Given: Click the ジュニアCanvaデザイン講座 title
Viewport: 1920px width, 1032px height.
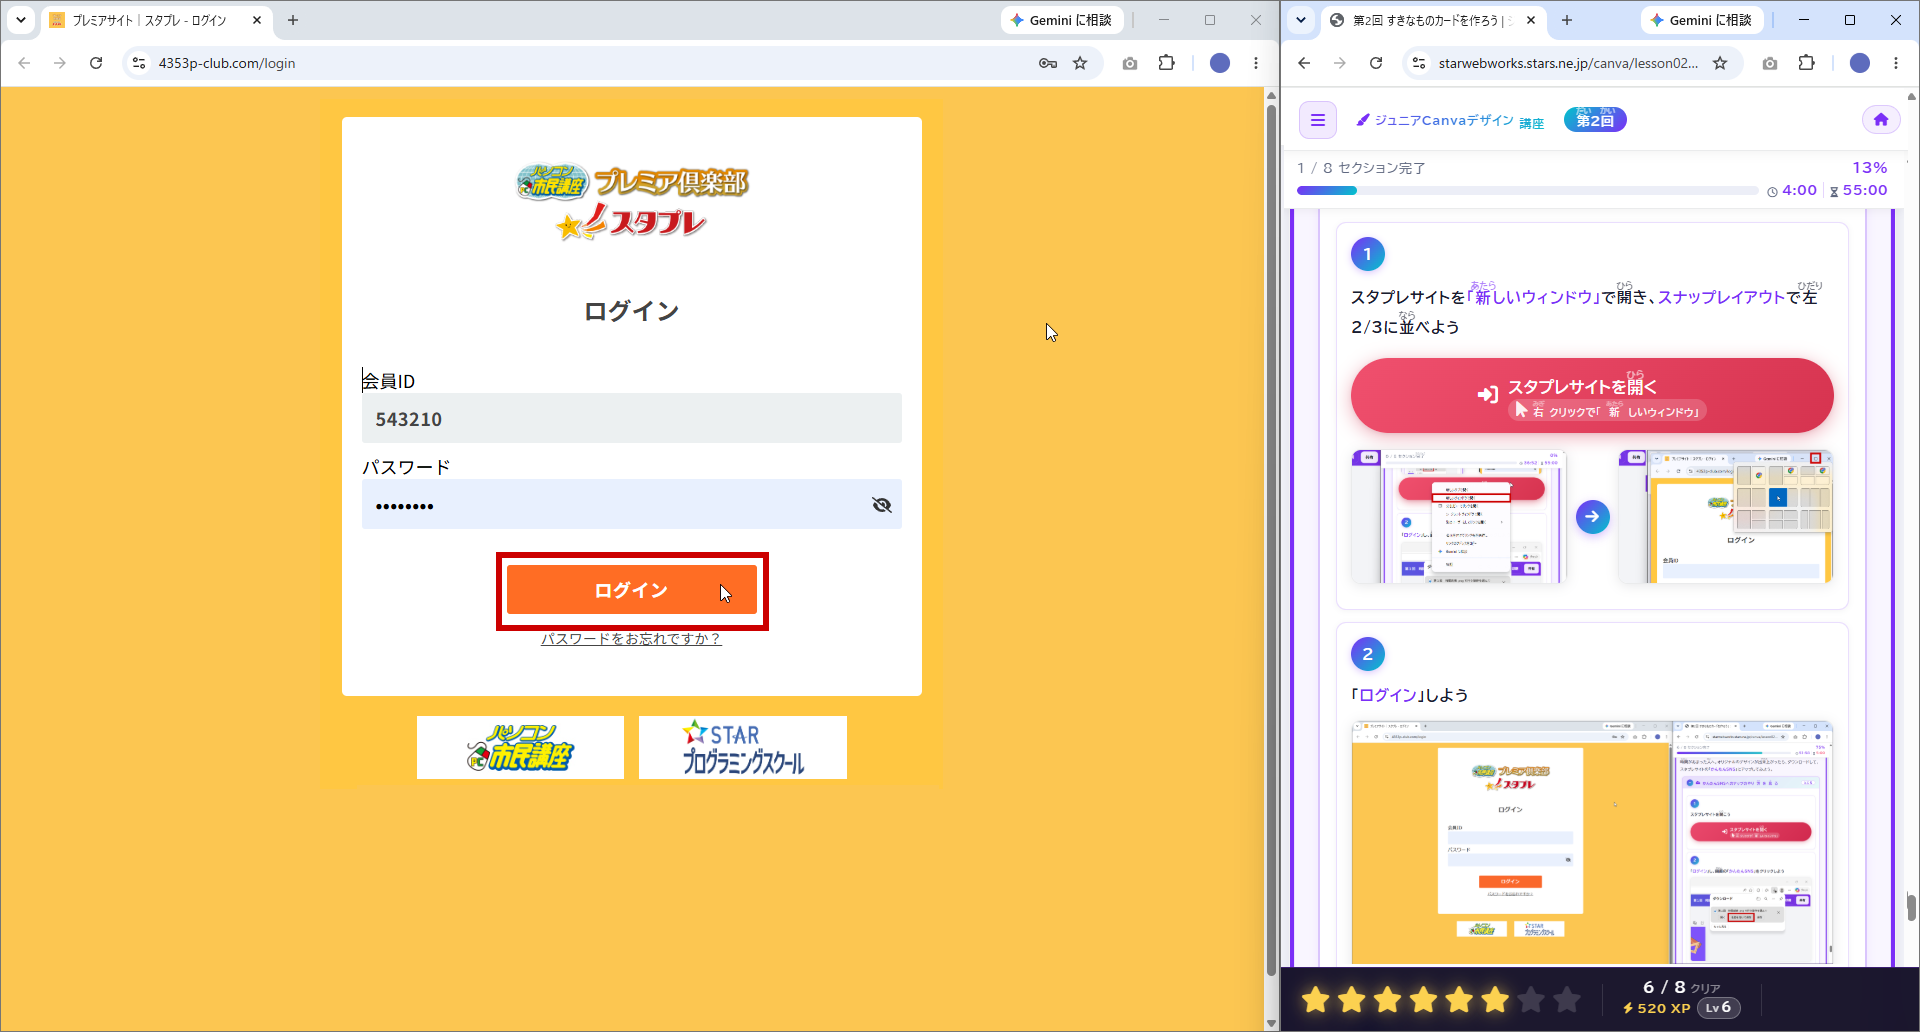Looking at the screenshot, I should pos(1450,121).
